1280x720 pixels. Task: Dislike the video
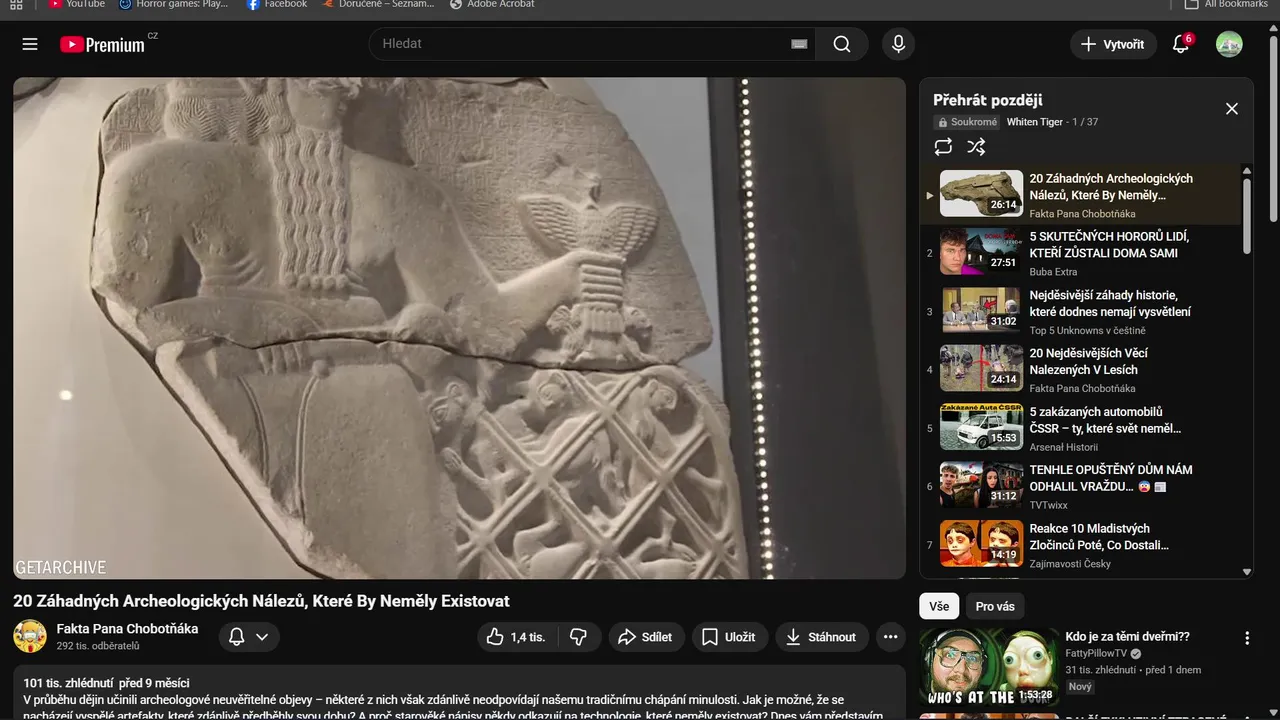tap(578, 637)
